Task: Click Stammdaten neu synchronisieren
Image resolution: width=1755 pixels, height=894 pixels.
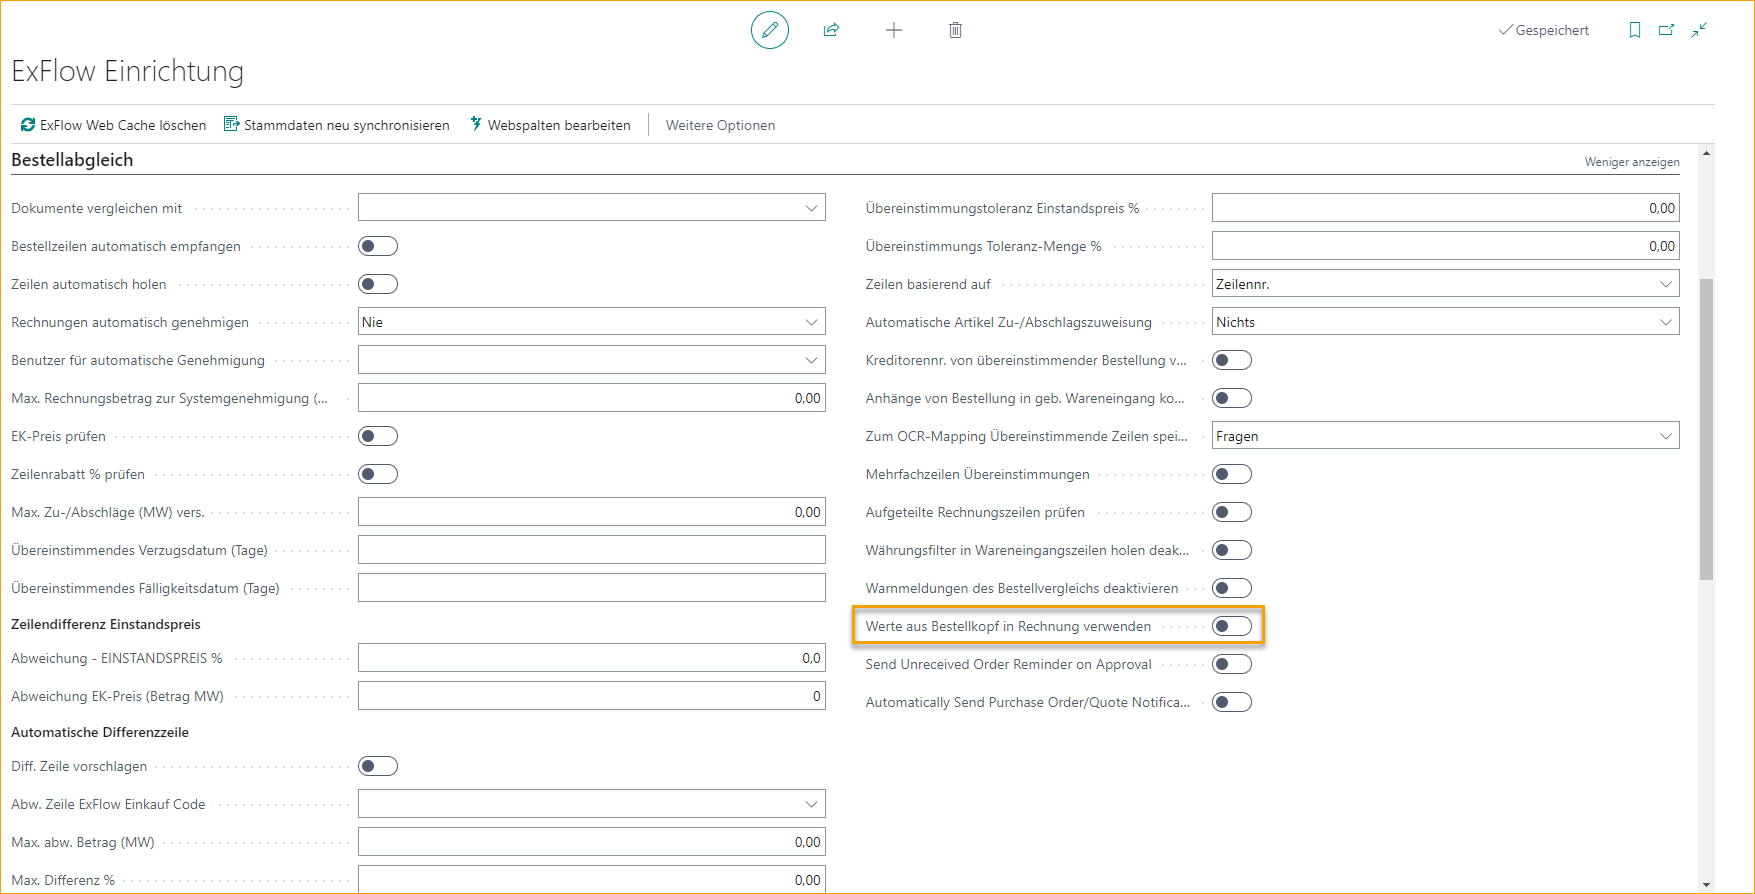Action: point(336,125)
